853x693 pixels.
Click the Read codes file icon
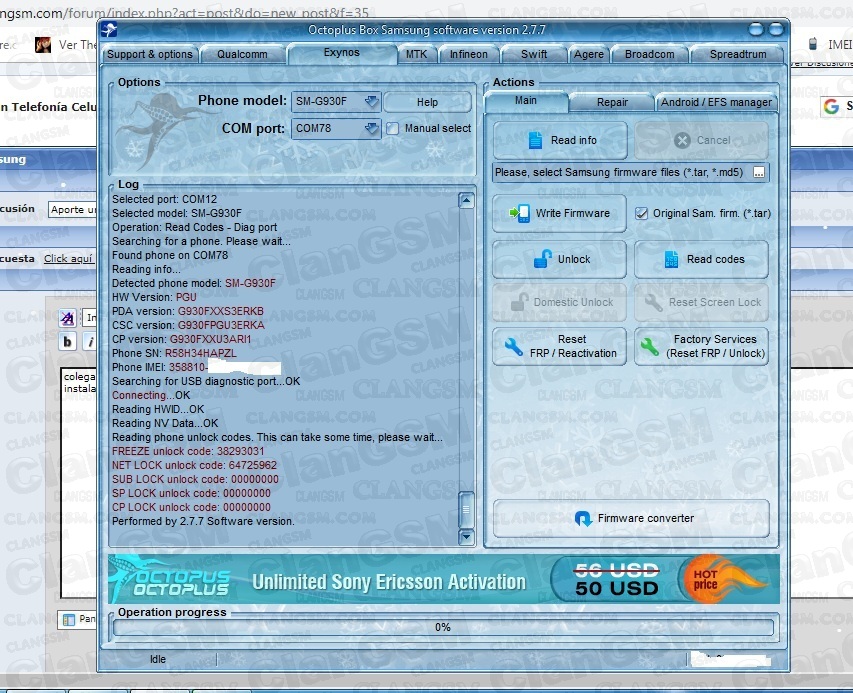[x=671, y=259]
